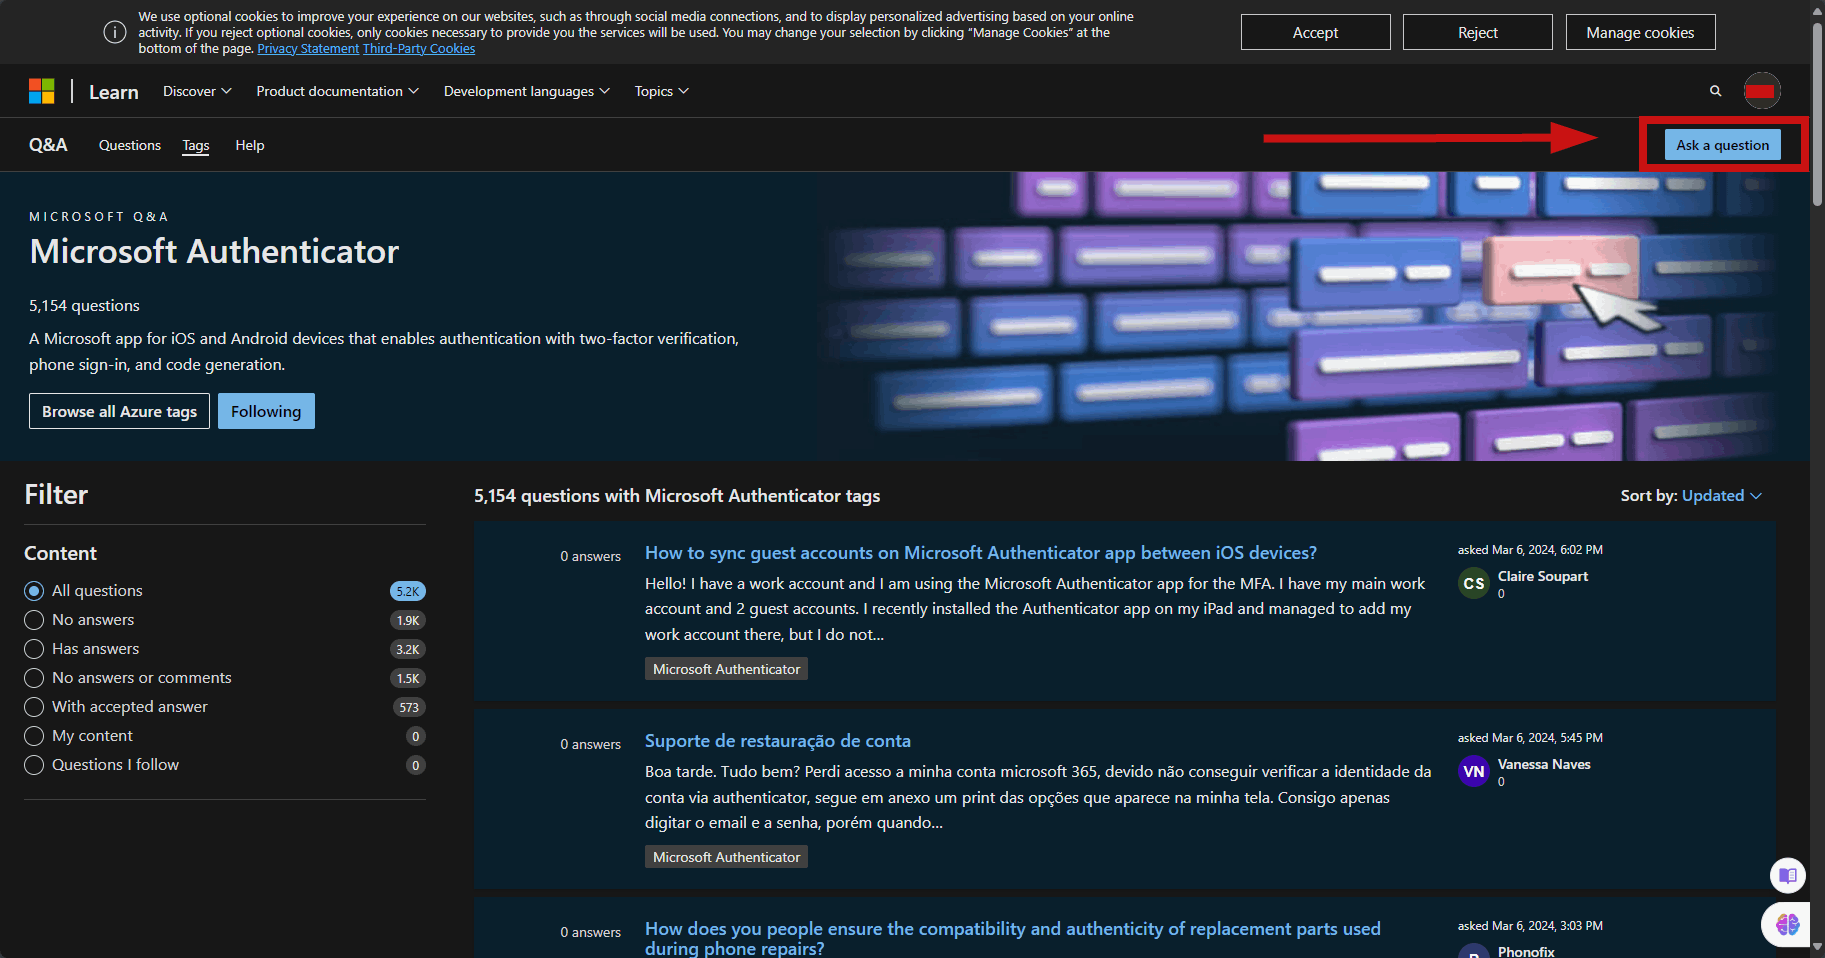Open the guest accounts sync question

click(981, 553)
